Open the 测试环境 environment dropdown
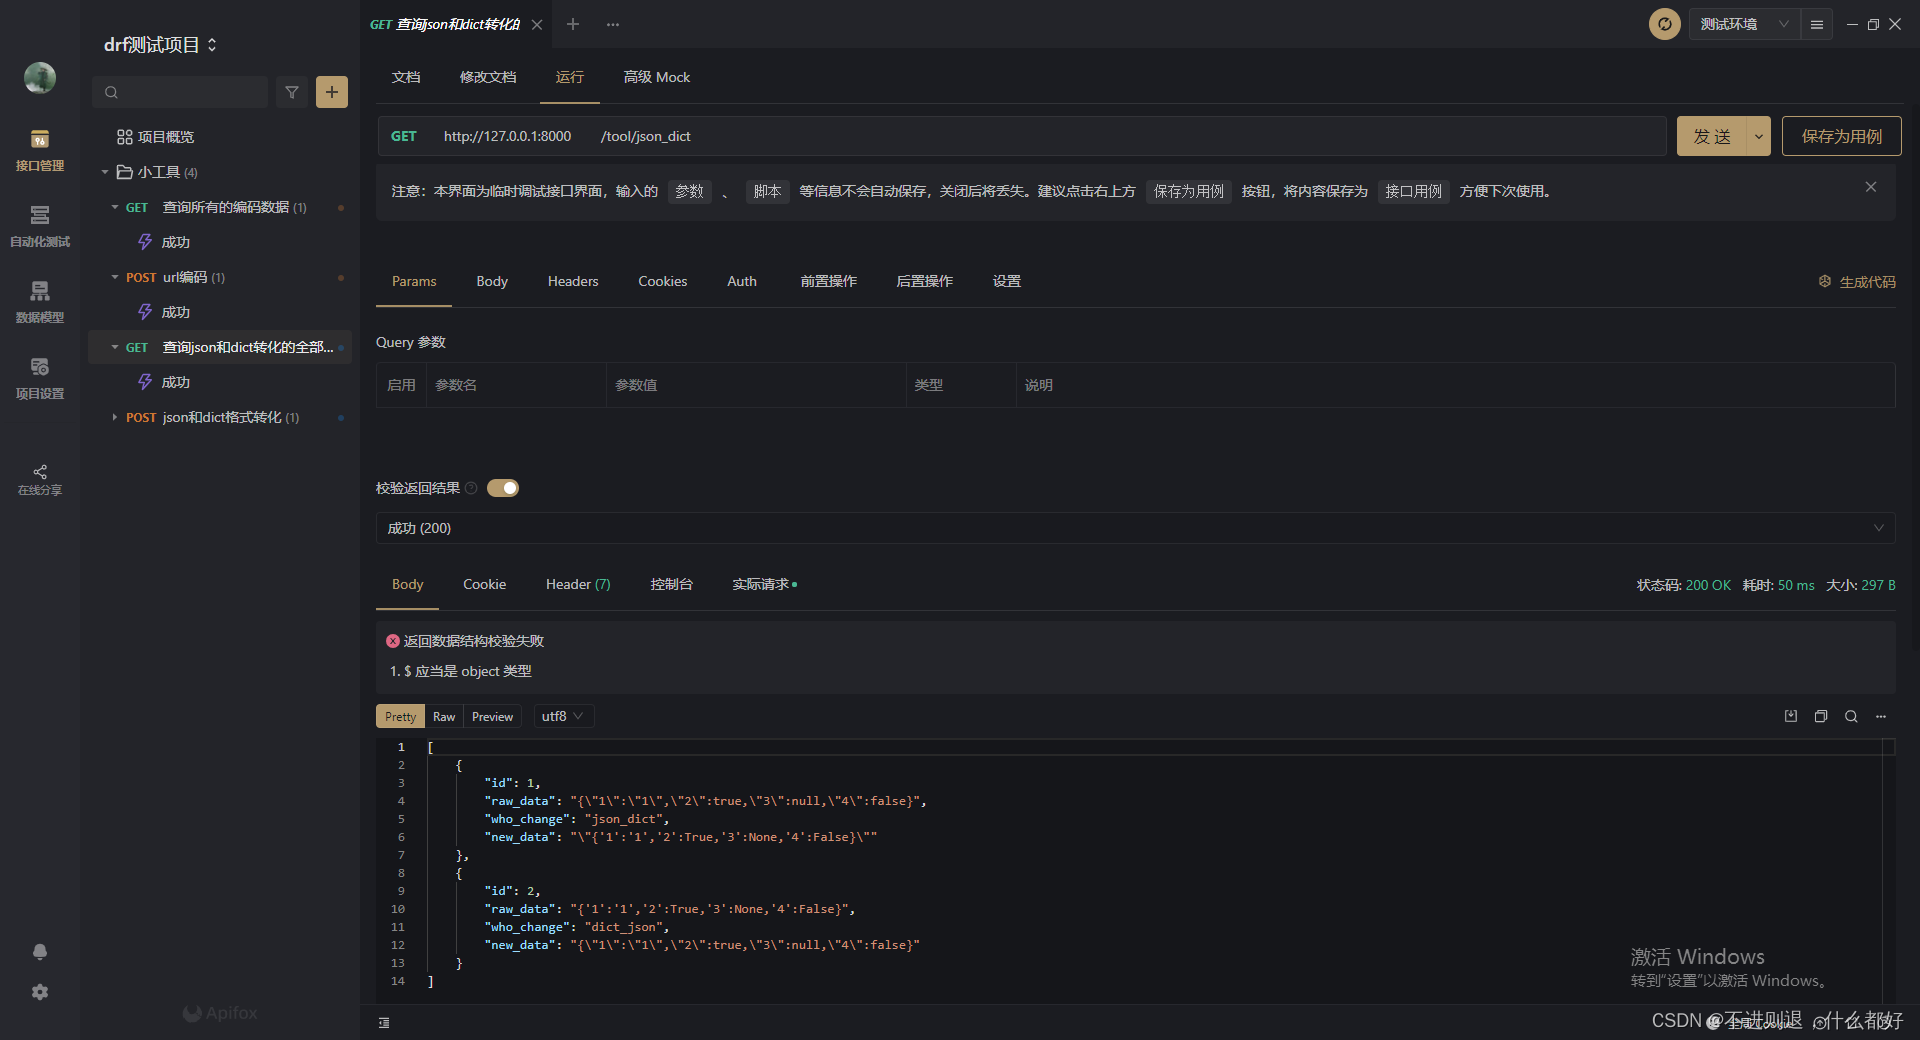The image size is (1920, 1040). (x=1740, y=23)
